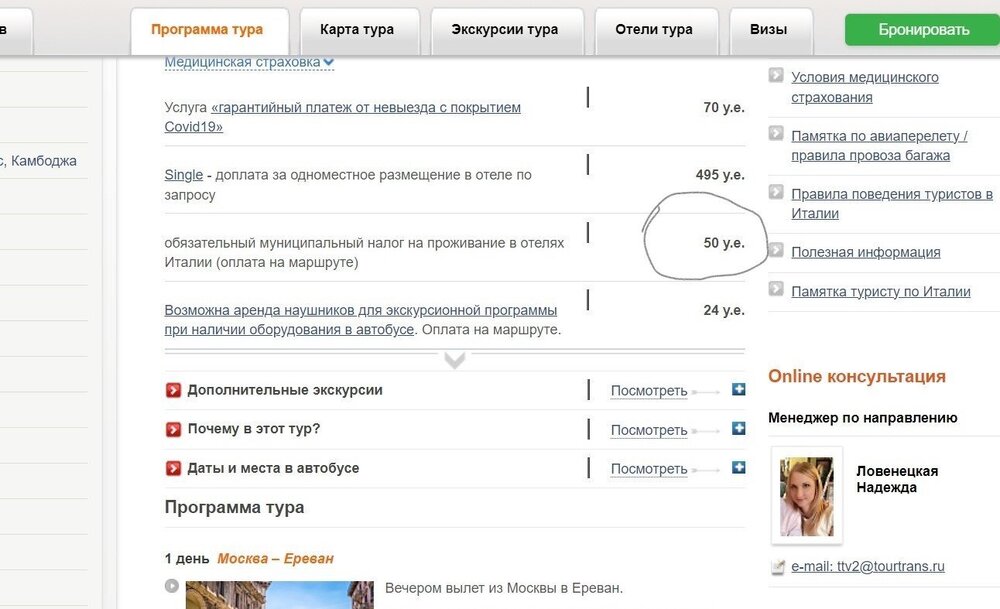Expand Дополнительные экскурсии with the plus icon

[x=739, y=389]
